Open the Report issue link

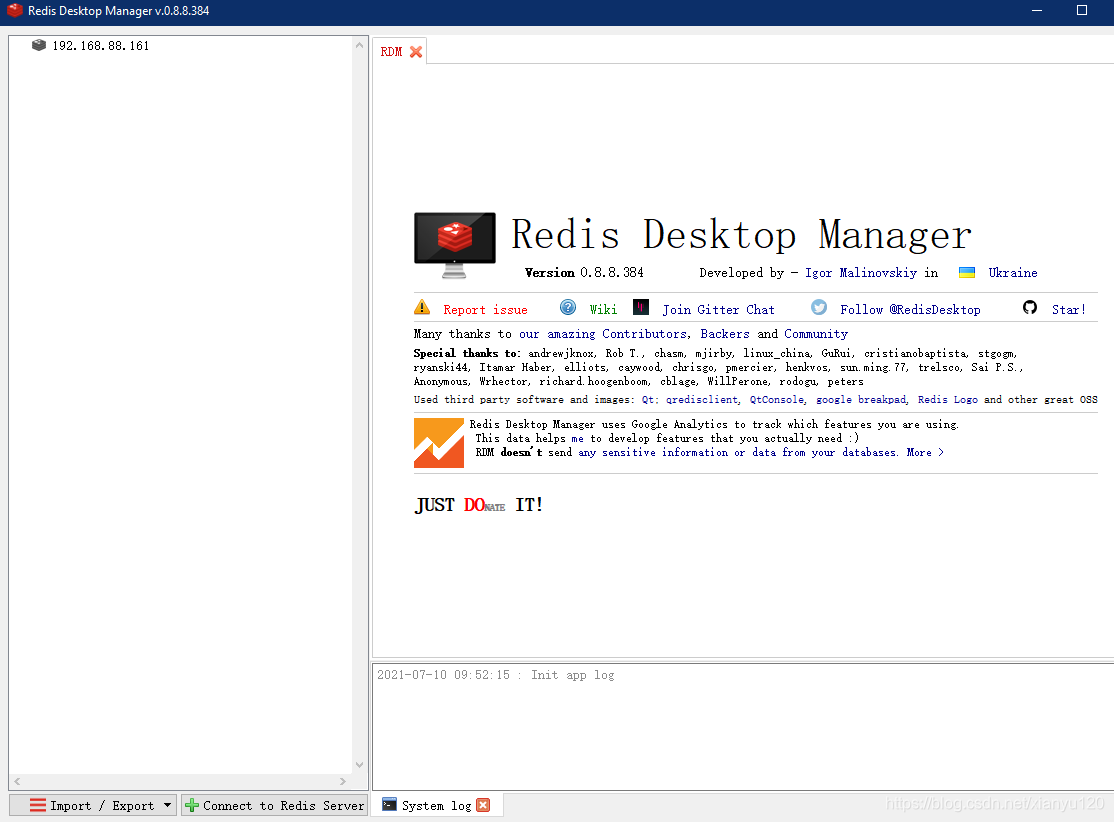[485, 310]
